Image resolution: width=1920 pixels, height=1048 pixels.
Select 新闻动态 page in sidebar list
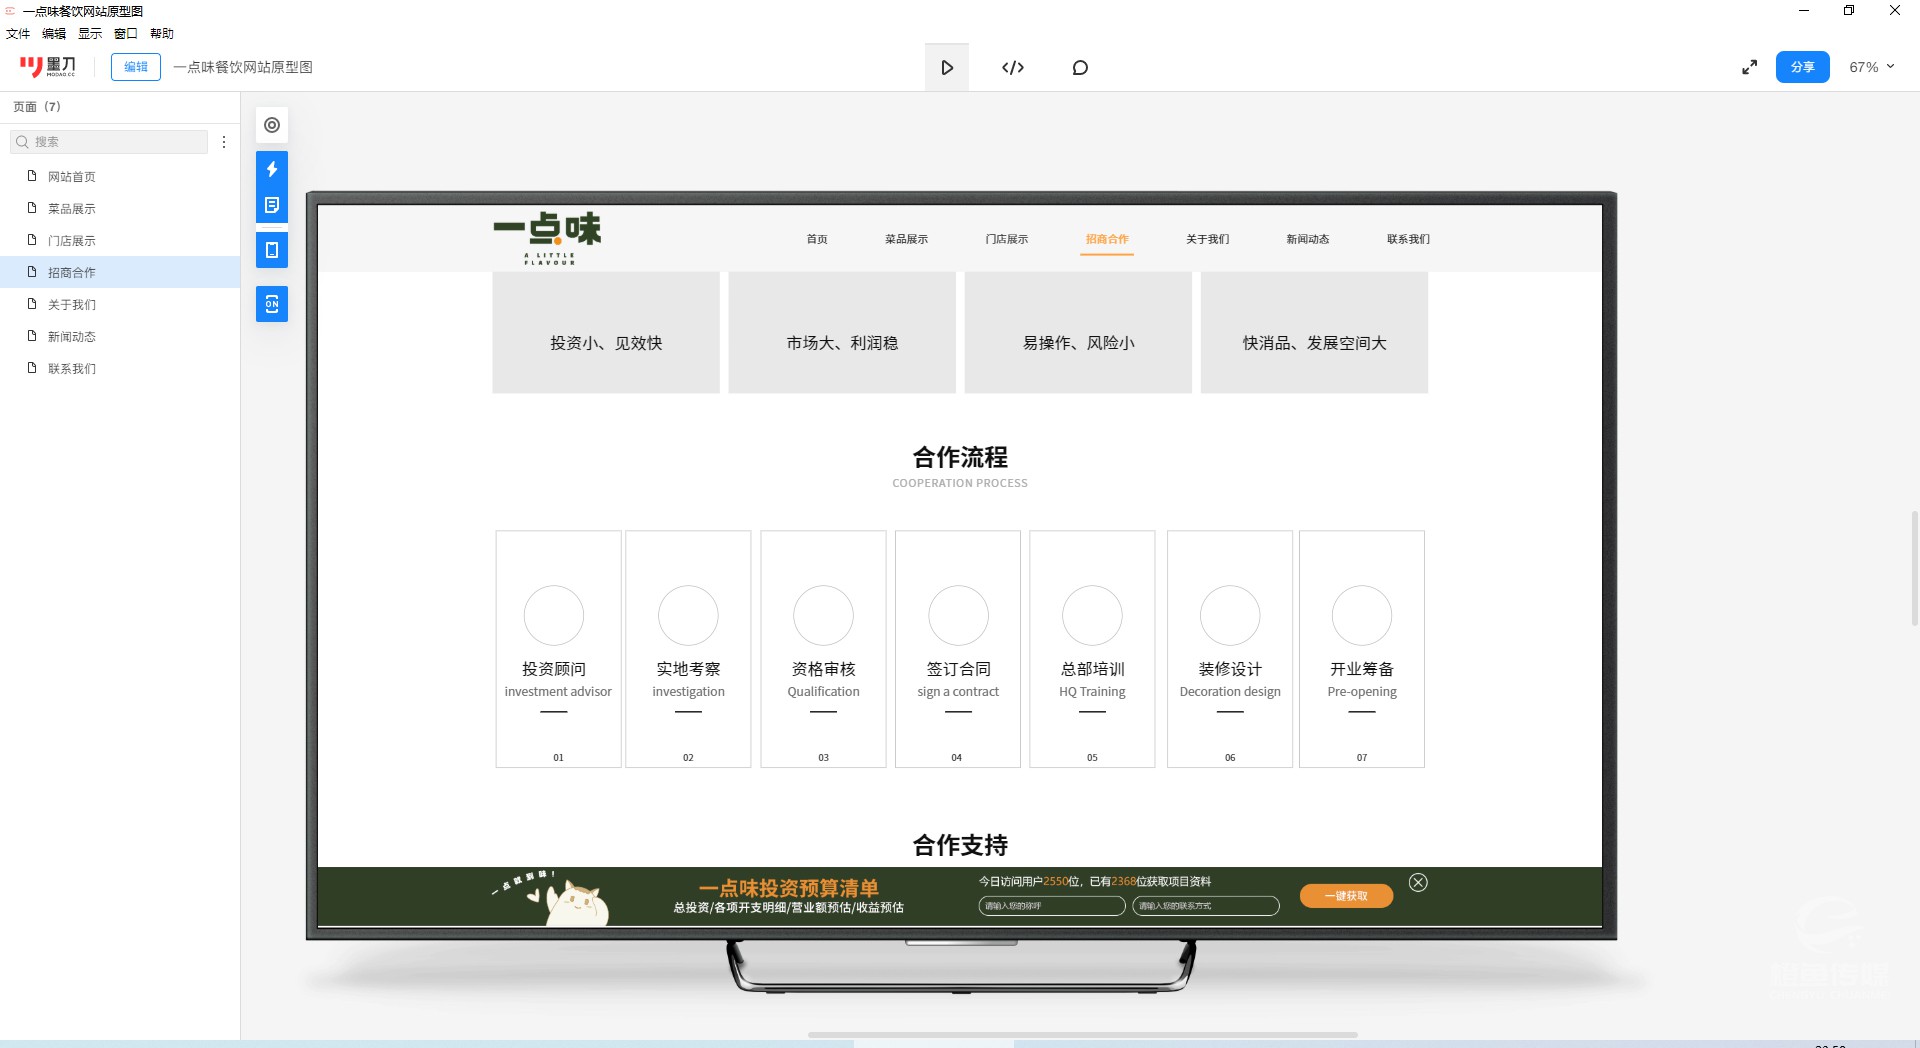120,336
